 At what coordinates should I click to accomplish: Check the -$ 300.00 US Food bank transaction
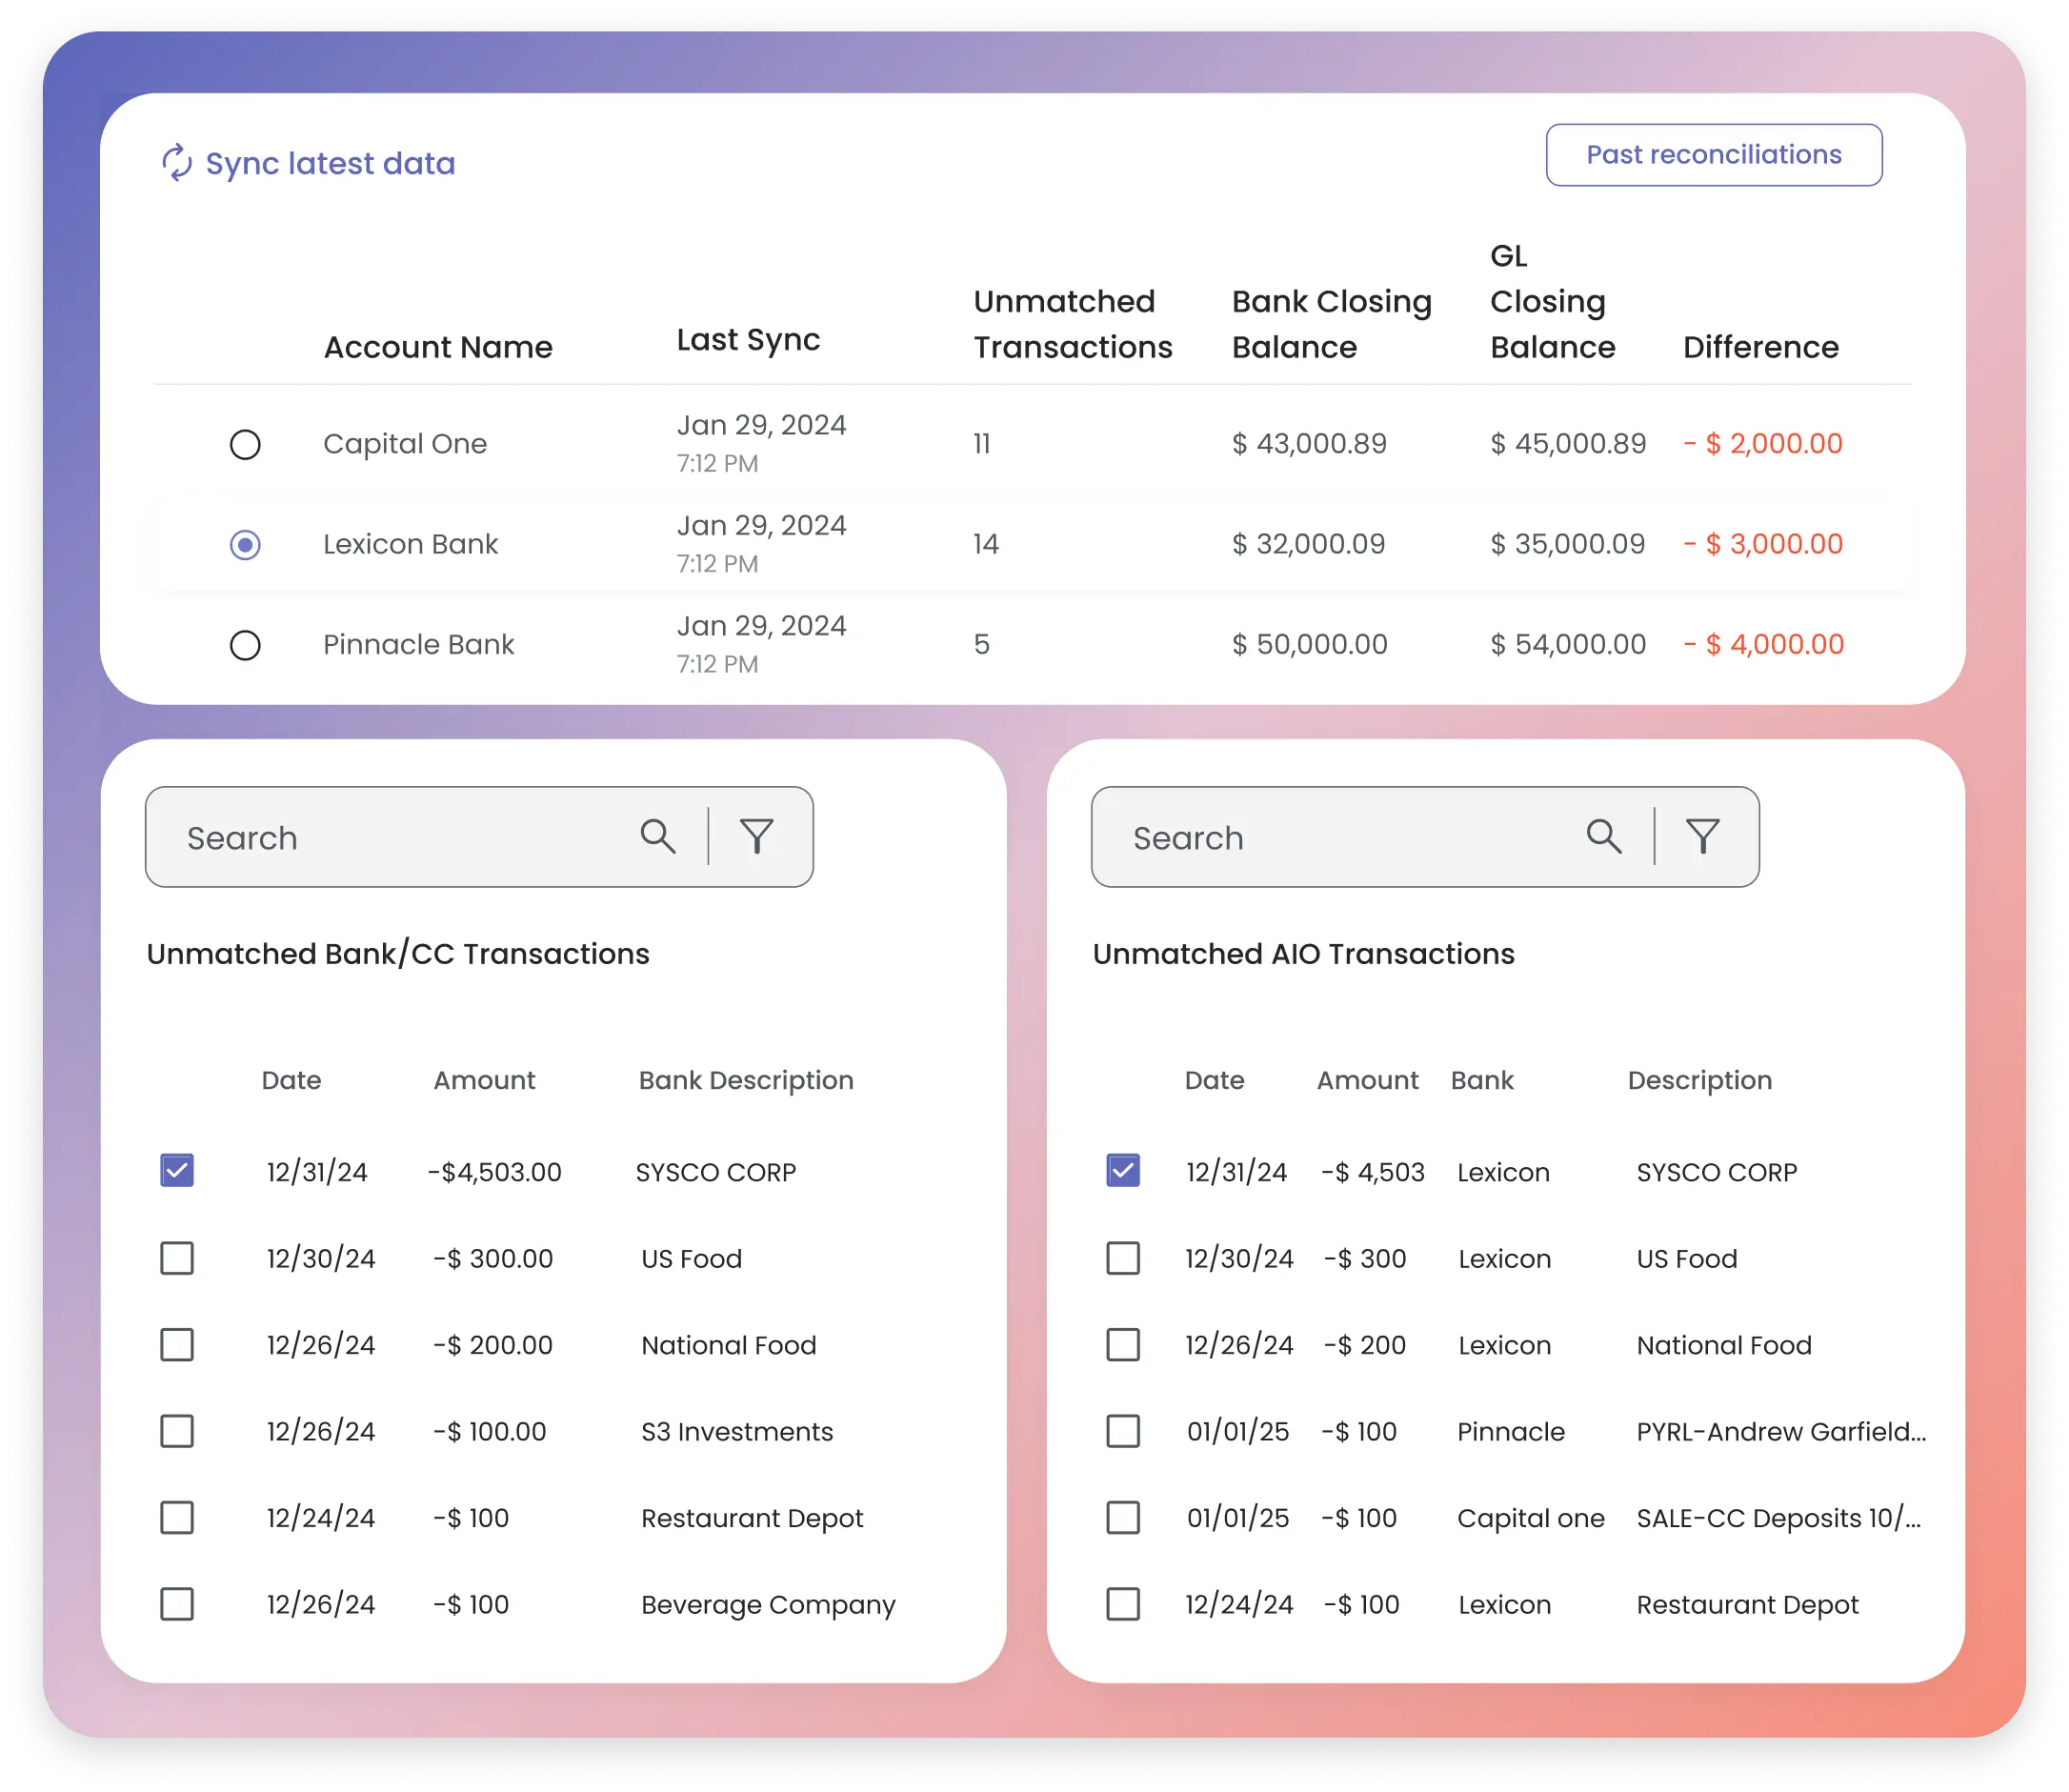(177, 1257)
